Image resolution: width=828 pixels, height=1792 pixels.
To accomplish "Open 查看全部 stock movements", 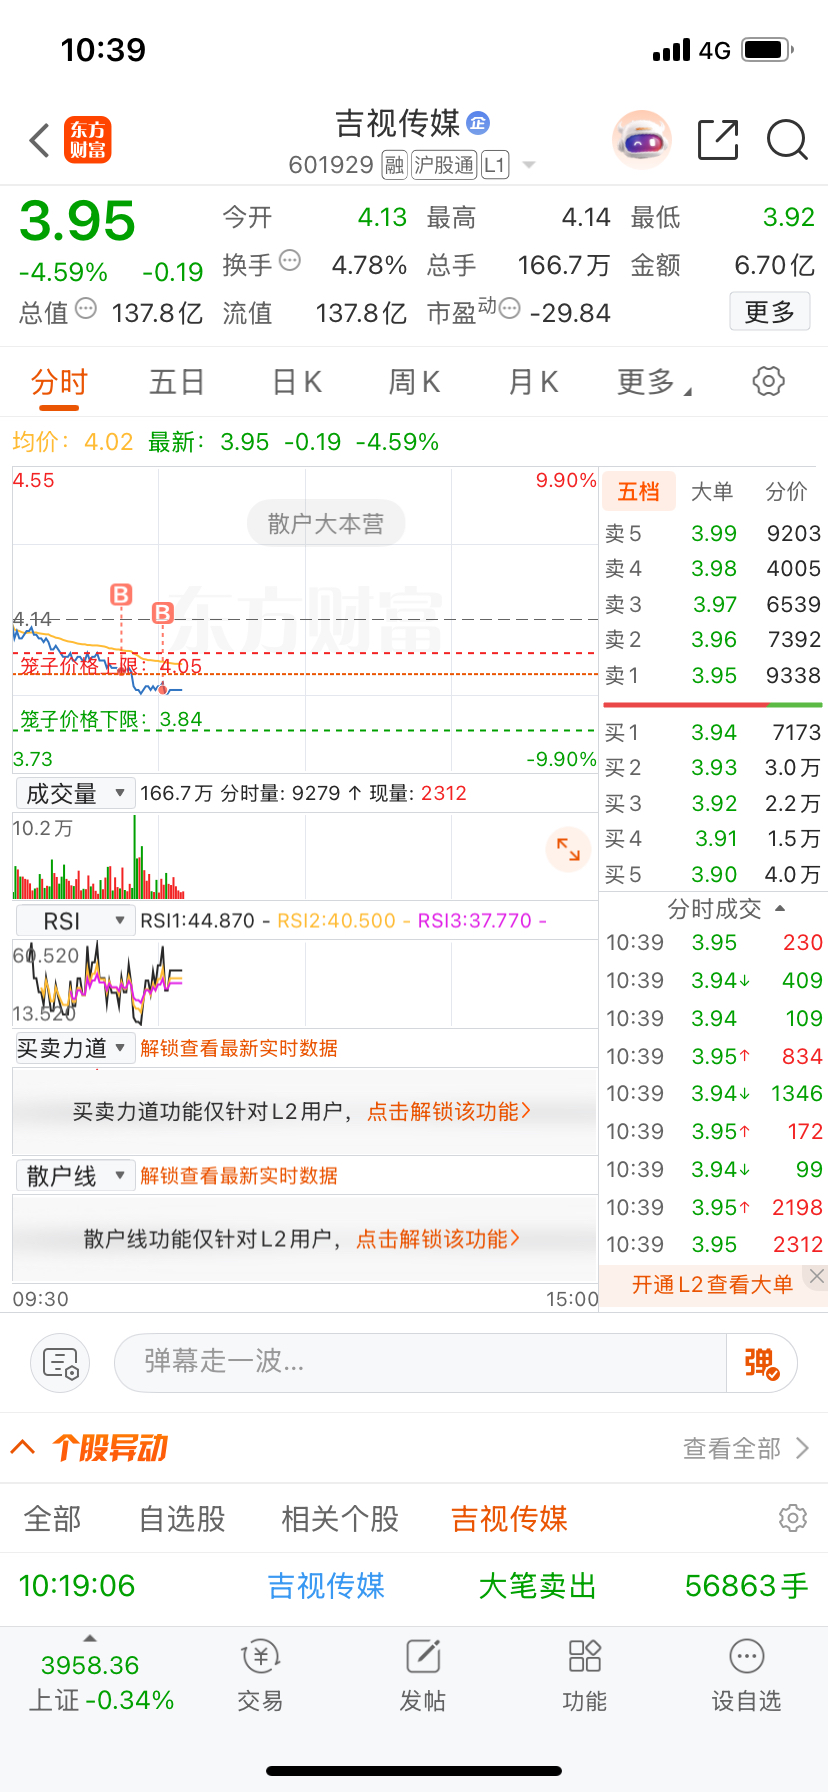I will point(746,1448).
